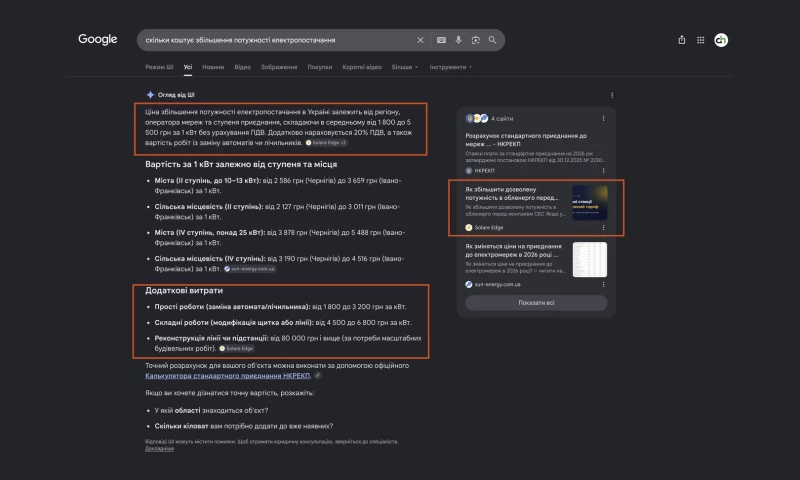Screen dimensions: 800x480
Task: Open the Google account avatar
Action: [x=721, y=40]
